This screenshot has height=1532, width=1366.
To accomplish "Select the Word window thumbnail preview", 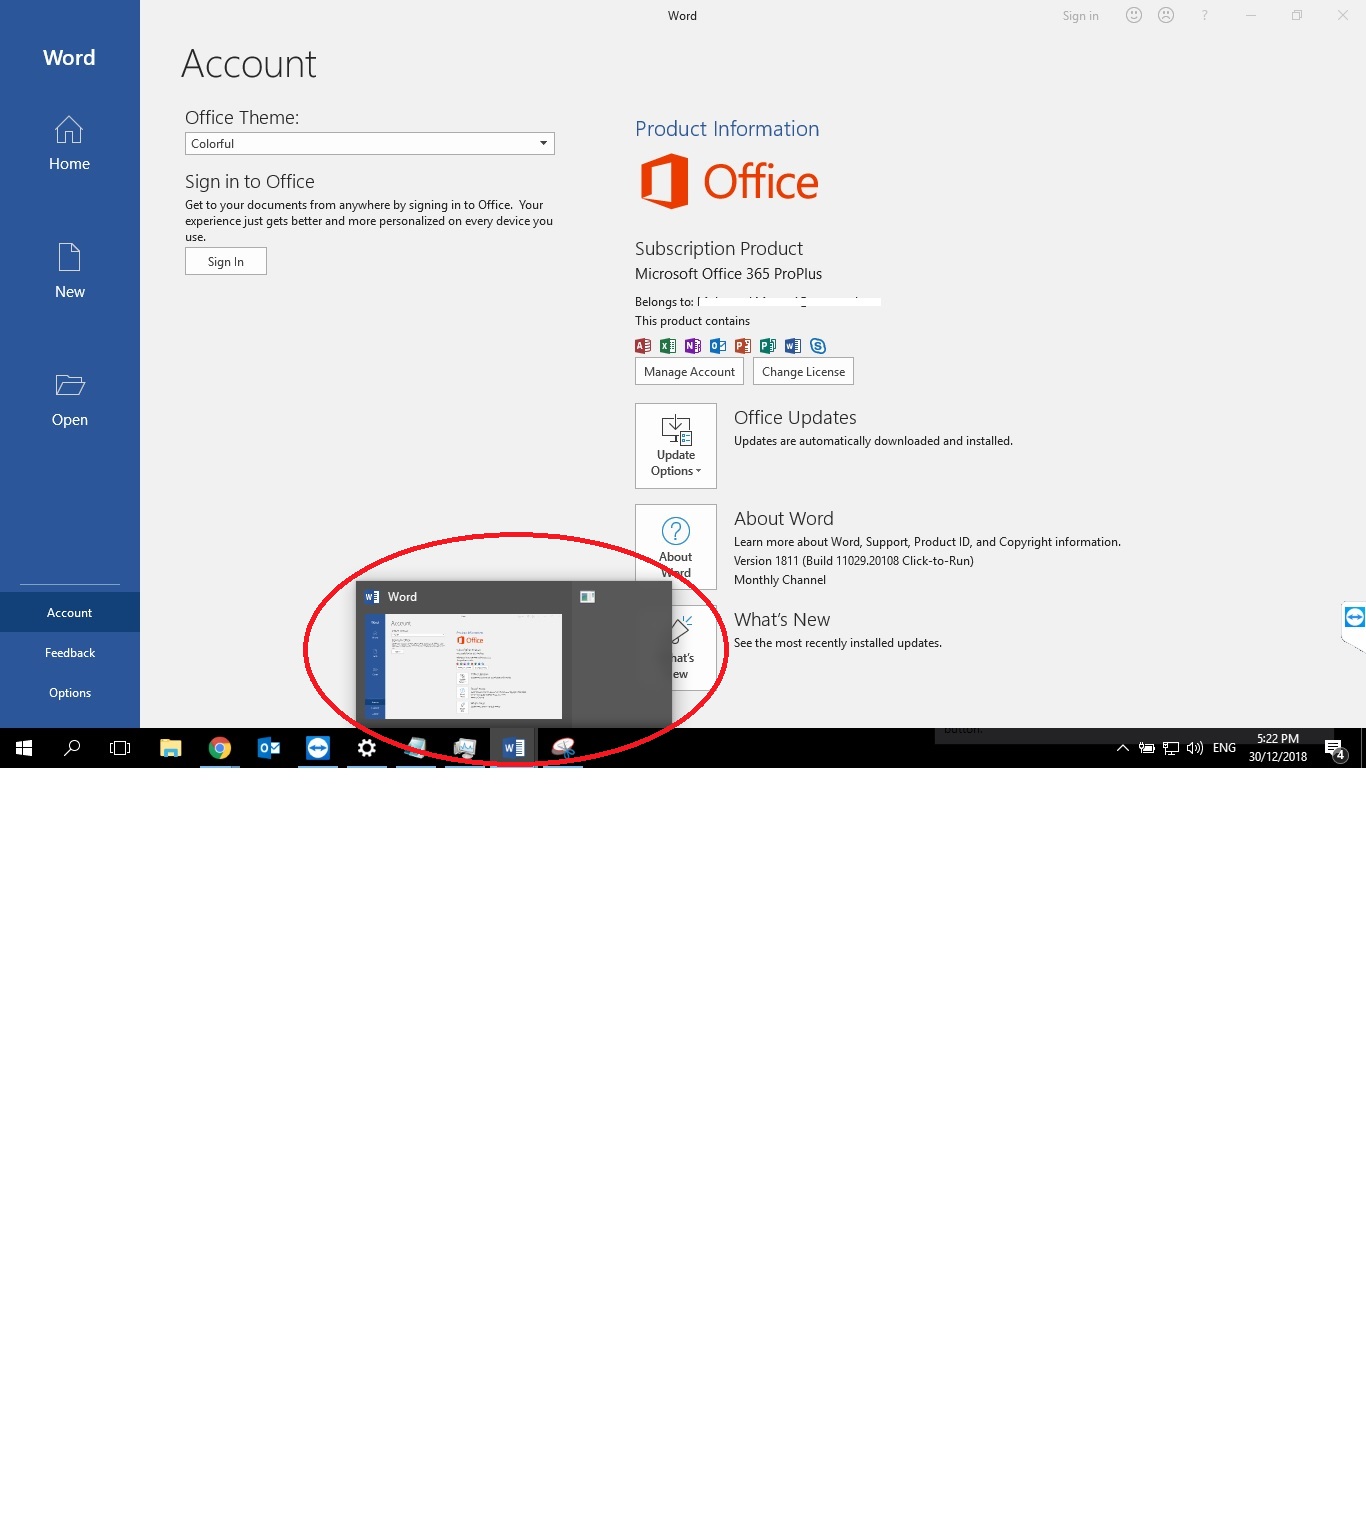I will point(464,666).
